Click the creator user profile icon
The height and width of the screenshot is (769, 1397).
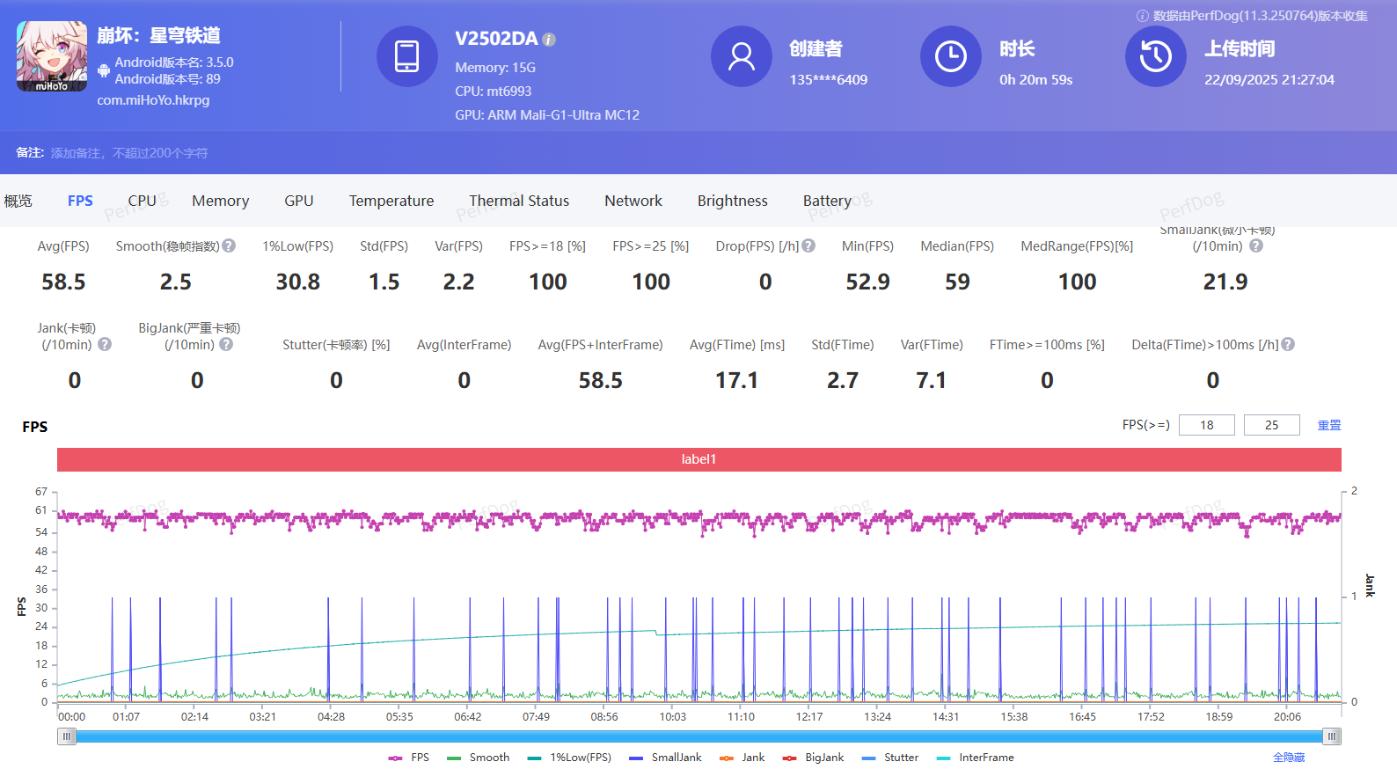point(741,57)
